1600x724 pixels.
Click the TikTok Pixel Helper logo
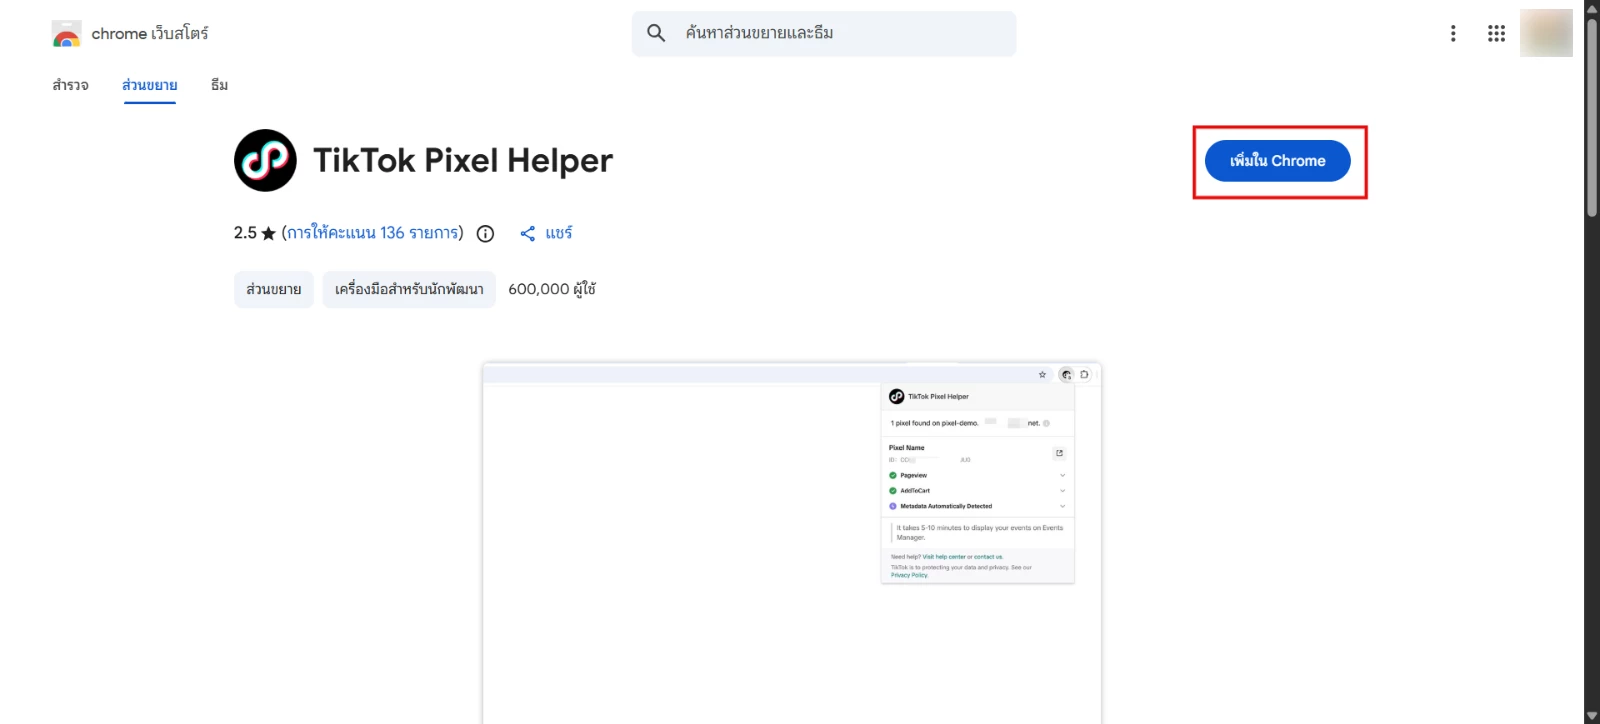(265, 160)
